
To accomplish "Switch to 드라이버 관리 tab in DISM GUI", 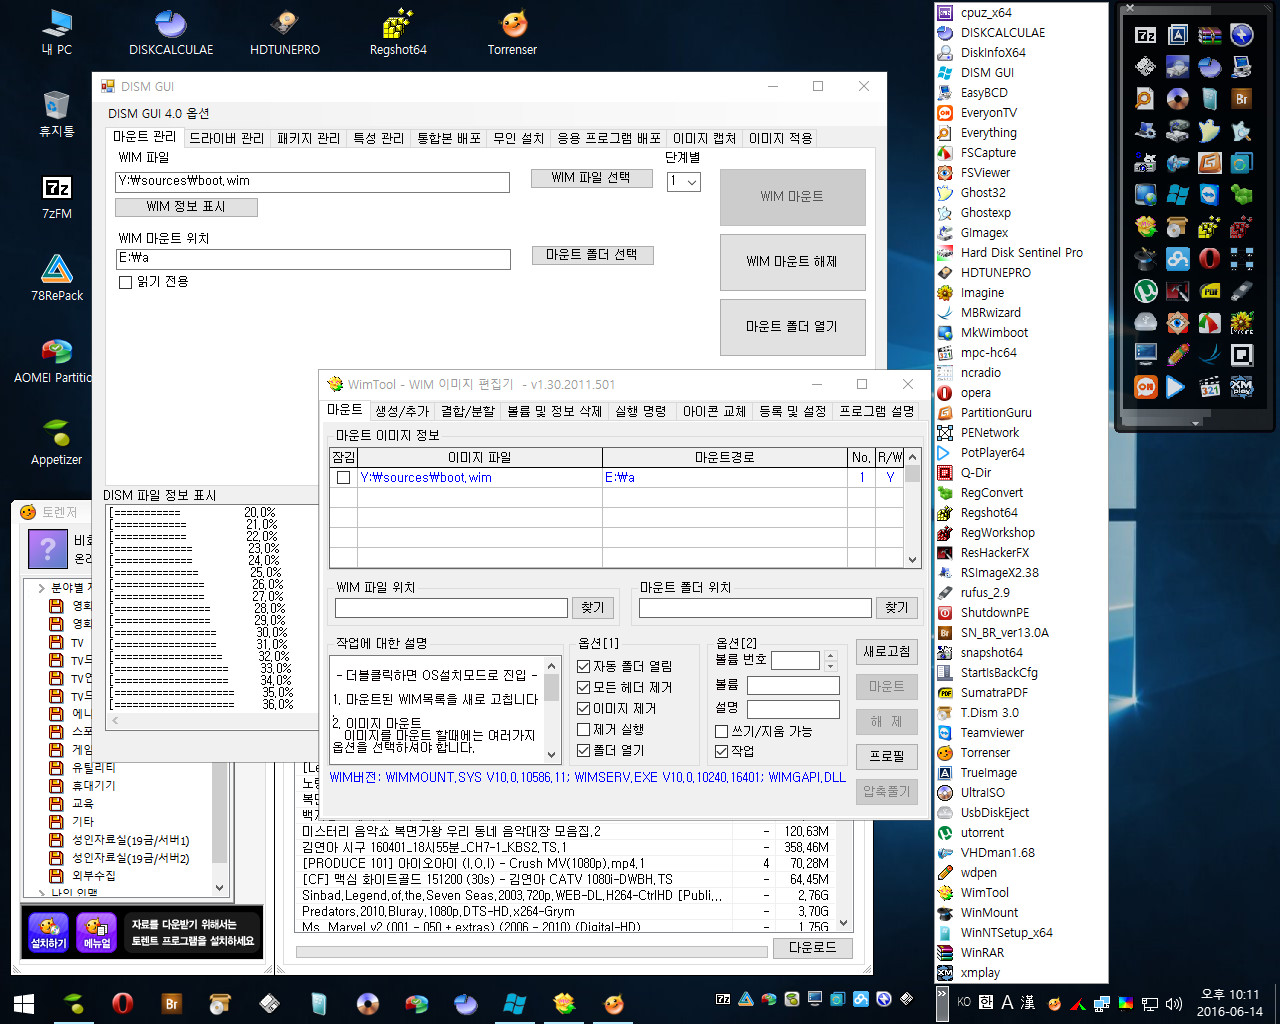I will point(227,138).
